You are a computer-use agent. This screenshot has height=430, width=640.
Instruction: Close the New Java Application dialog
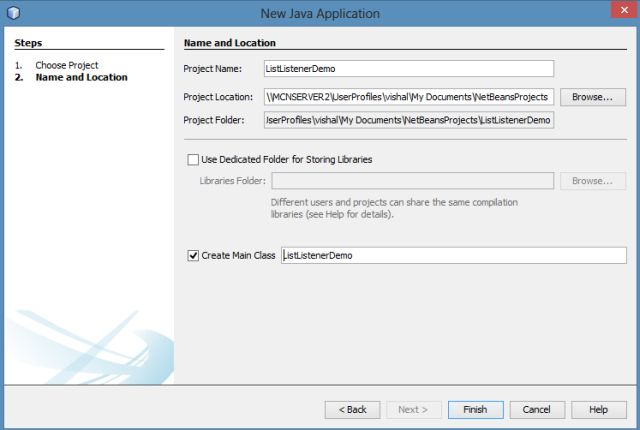[624, 10]
